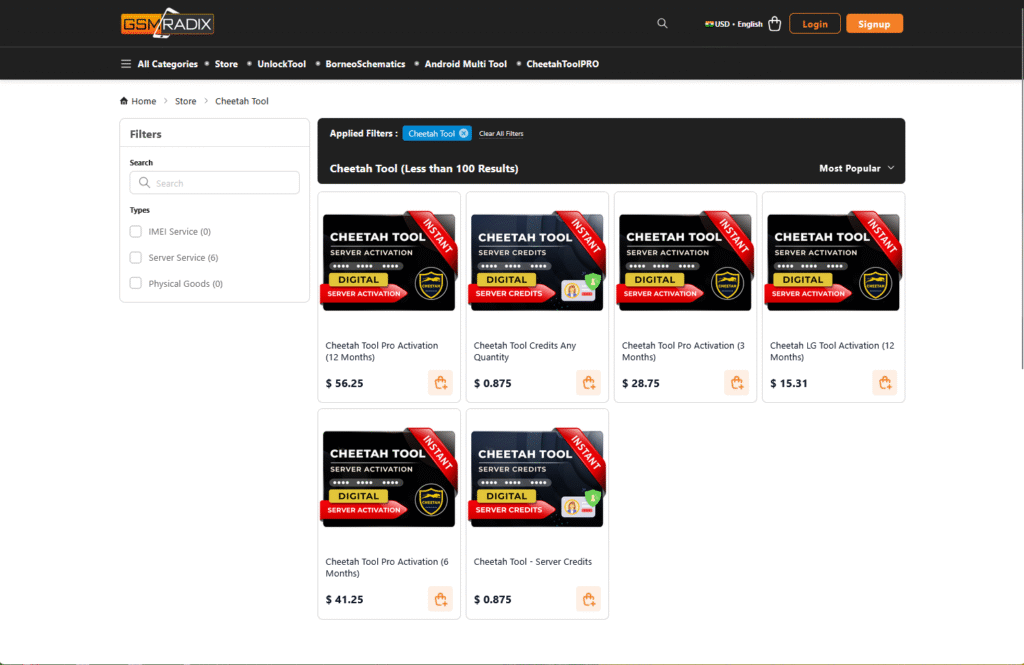The image size is (1024, 665).
Task: Open the Most Popular sort dropdown
Action: pos(856,168)
